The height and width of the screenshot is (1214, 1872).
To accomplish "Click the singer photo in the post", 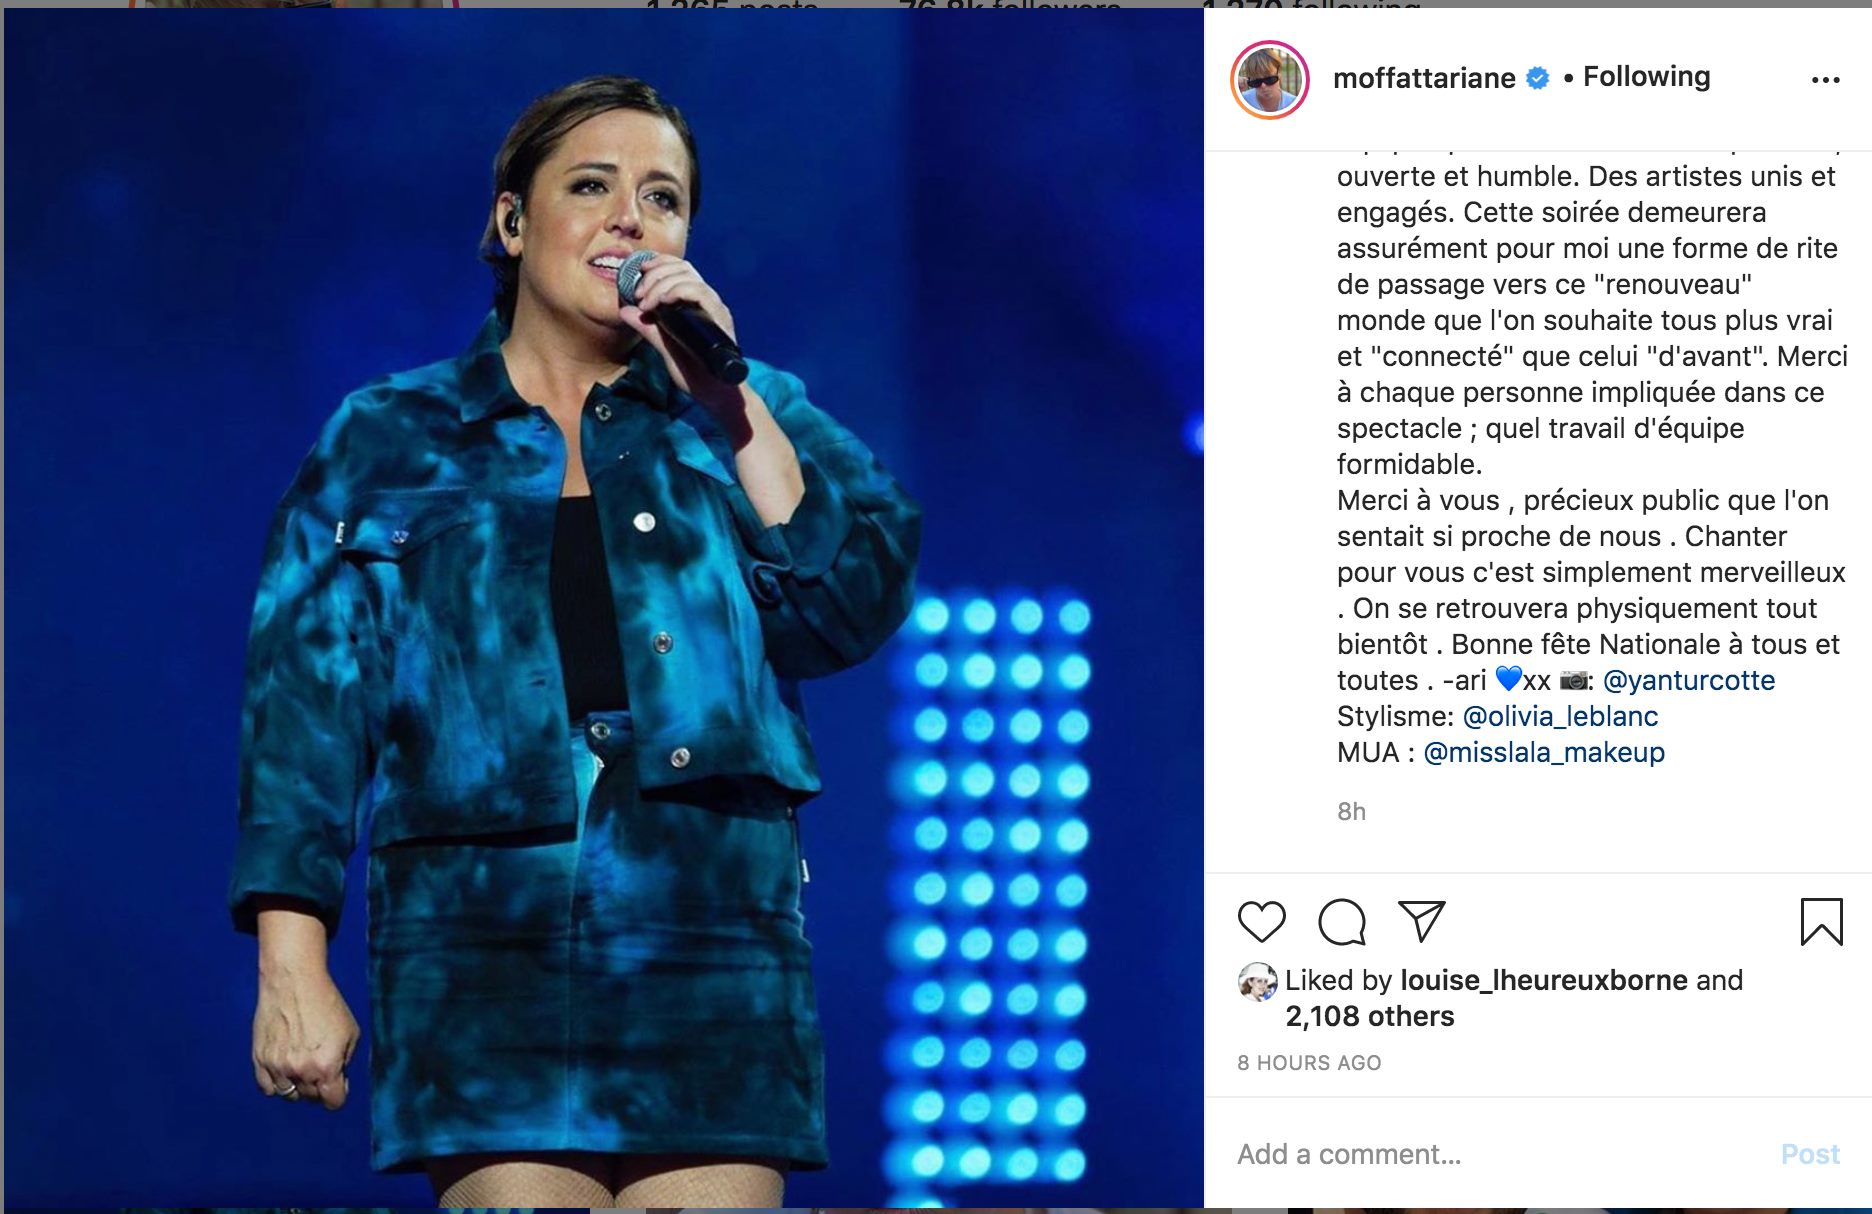I will click(603, 608).
